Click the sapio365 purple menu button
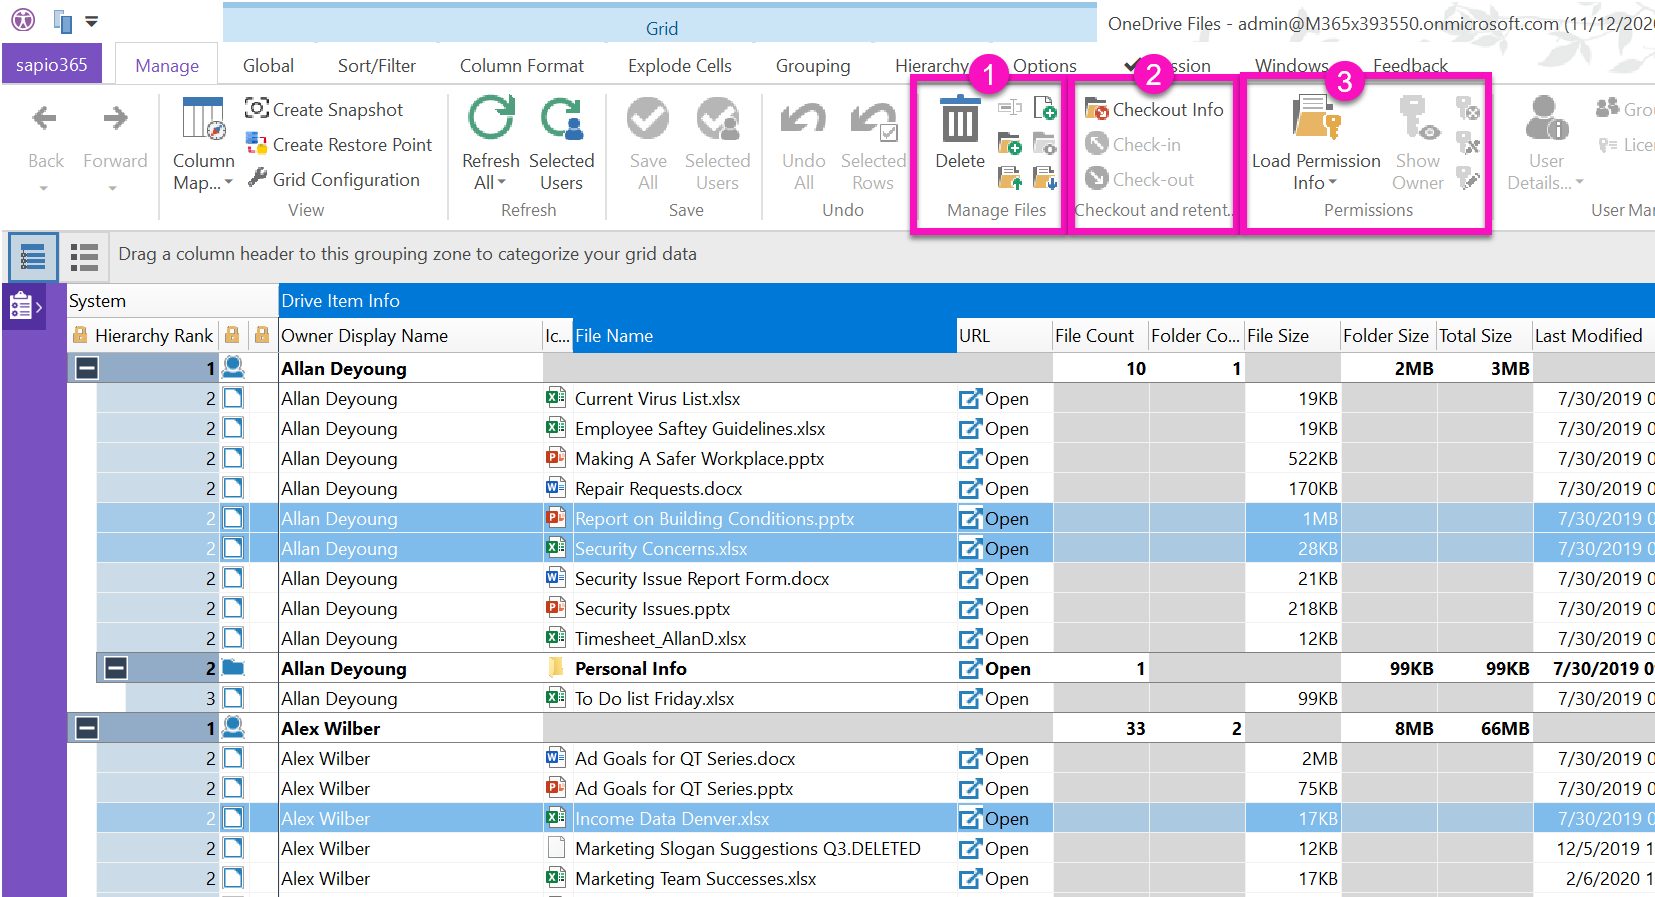1655x897 pixels. click(52, 64)
